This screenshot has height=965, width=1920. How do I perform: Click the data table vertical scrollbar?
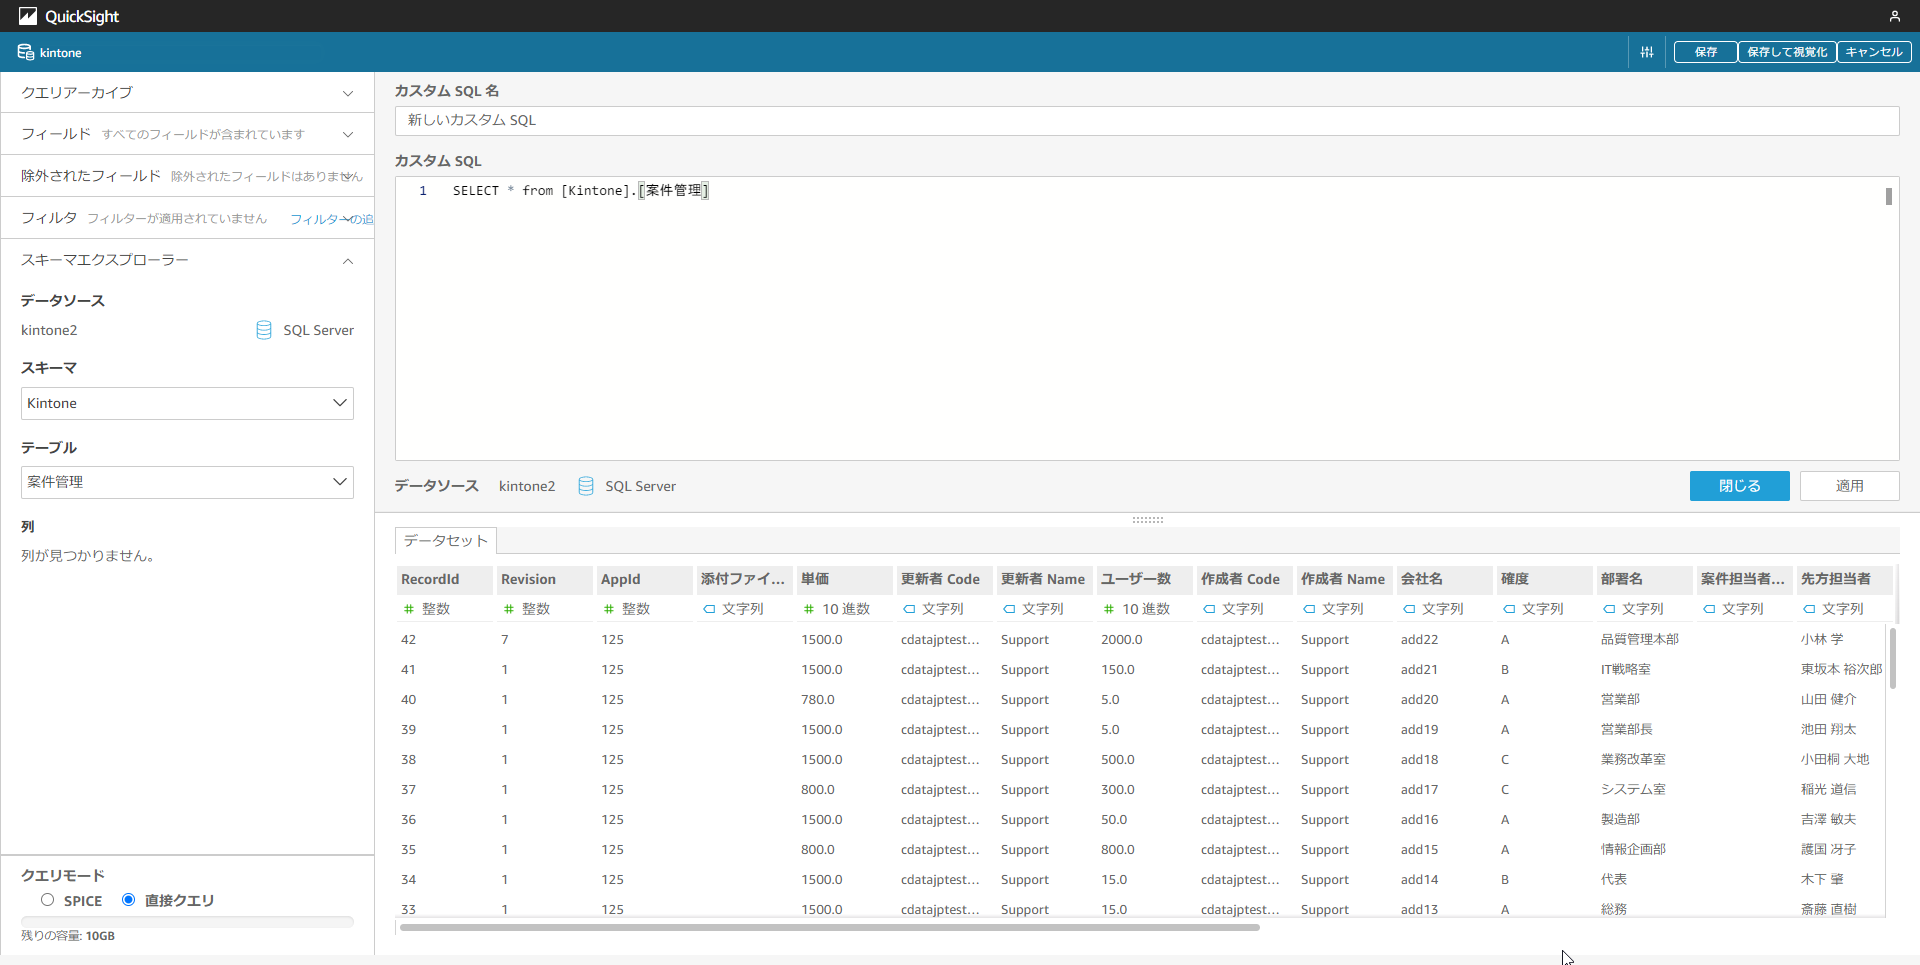1892,658
